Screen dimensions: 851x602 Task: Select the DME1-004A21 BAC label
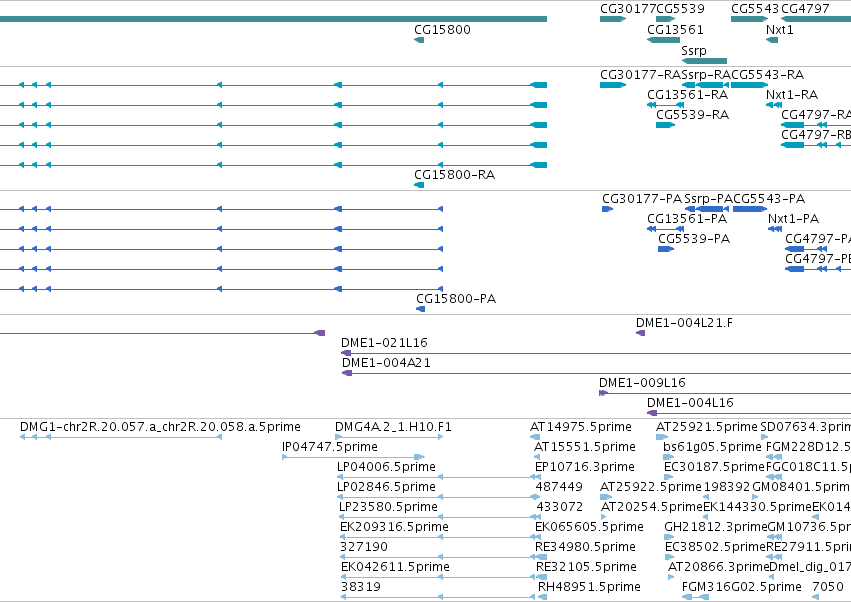(386, 363)
